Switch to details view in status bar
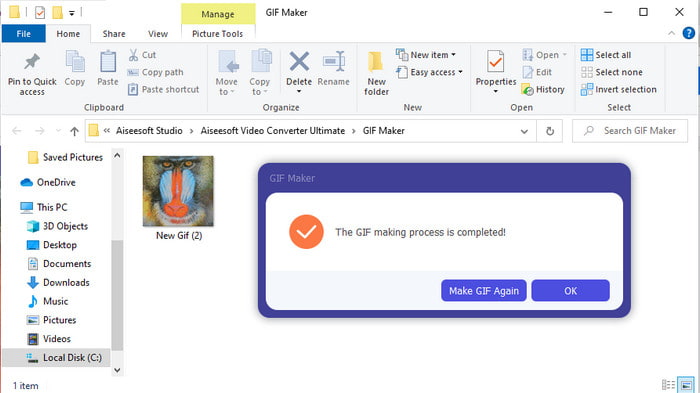 tap(668, 385)
